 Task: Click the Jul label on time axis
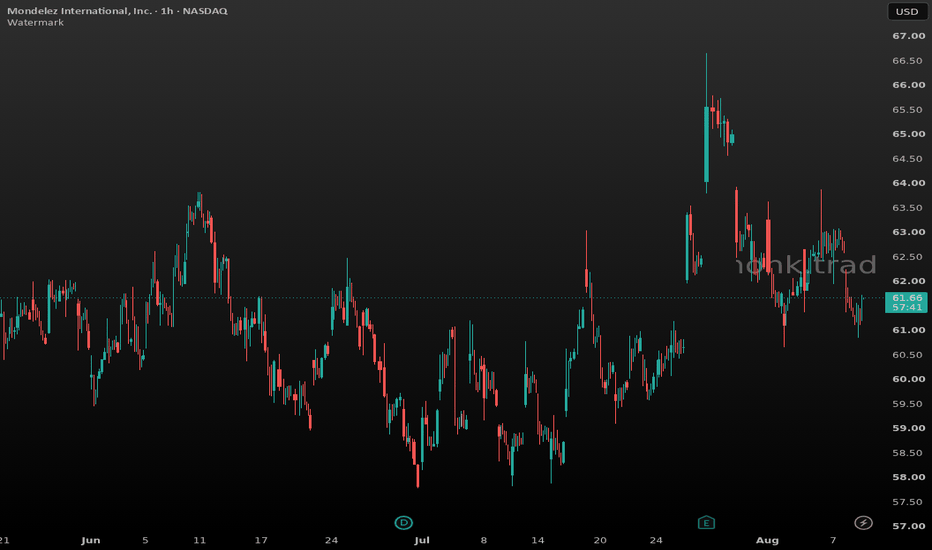421,540
